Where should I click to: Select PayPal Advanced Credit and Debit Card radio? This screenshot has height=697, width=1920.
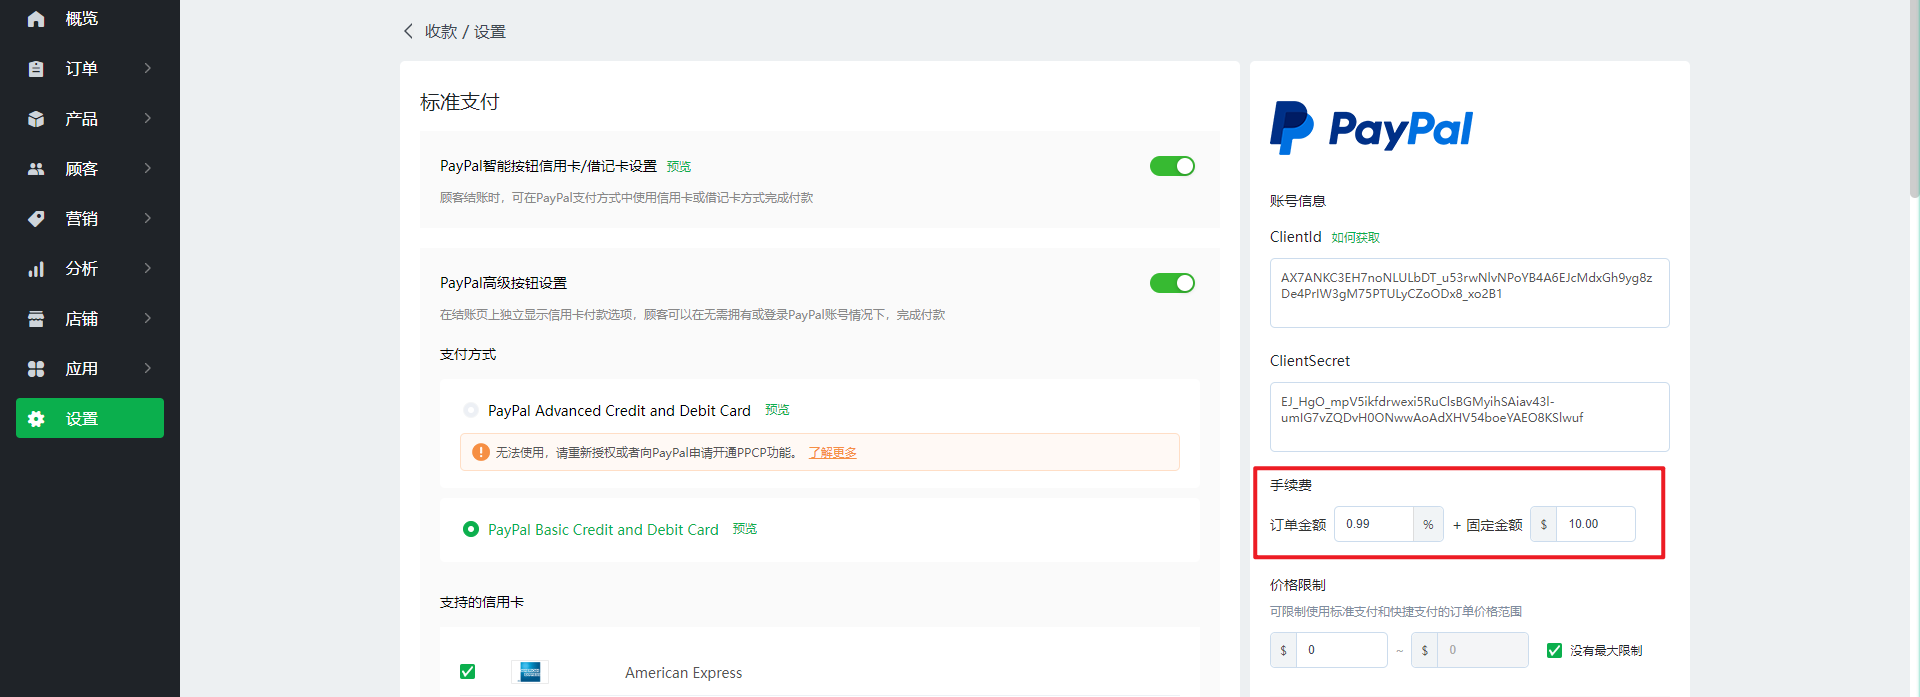471,410
